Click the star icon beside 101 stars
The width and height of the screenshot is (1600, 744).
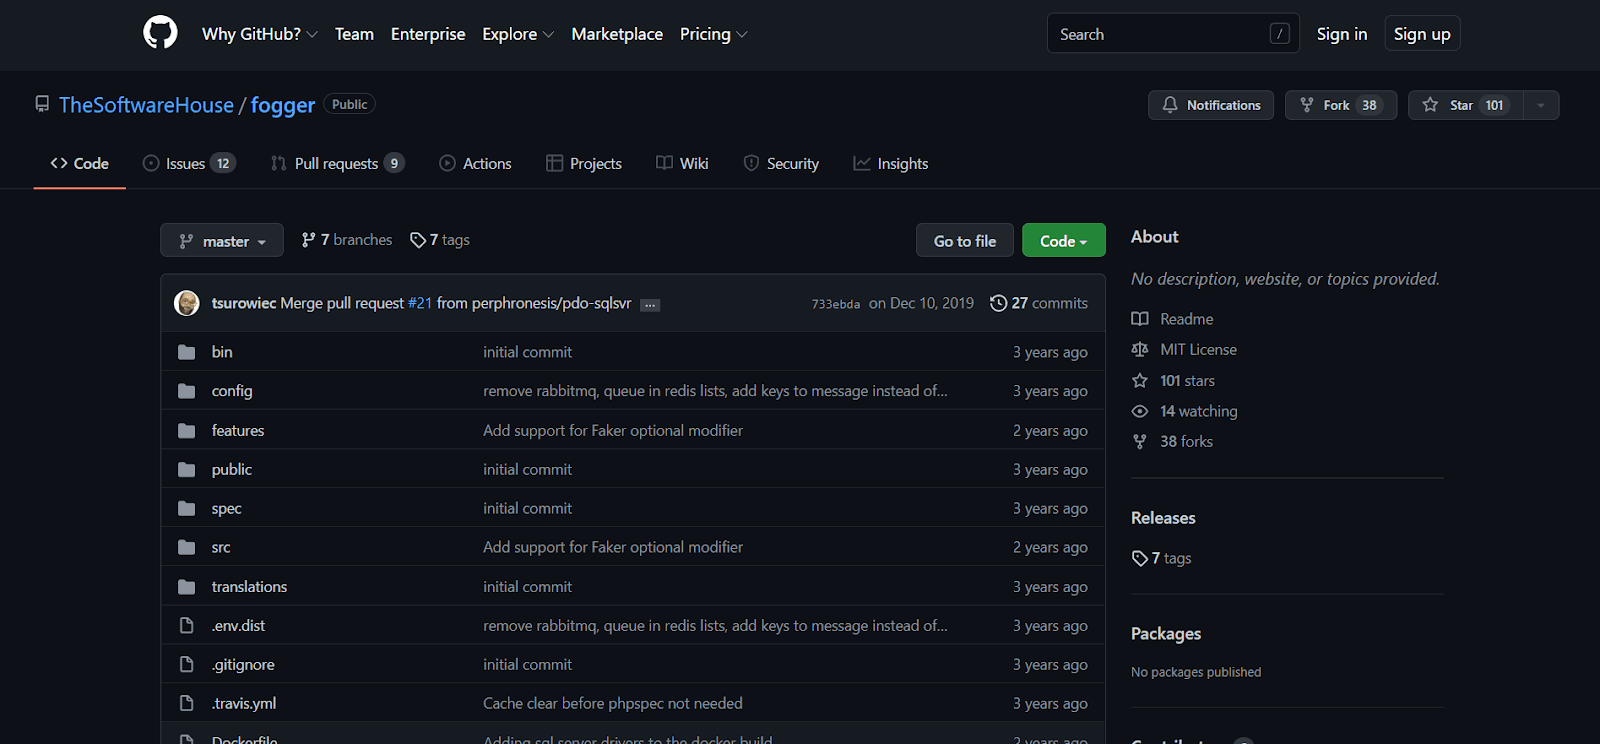click(x=1140, y=381)
